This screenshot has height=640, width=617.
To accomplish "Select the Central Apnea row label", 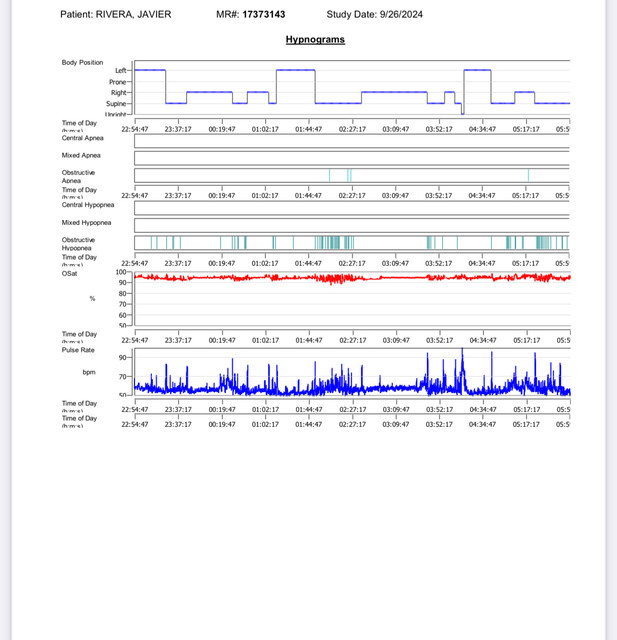I will (x=82, y=138).
